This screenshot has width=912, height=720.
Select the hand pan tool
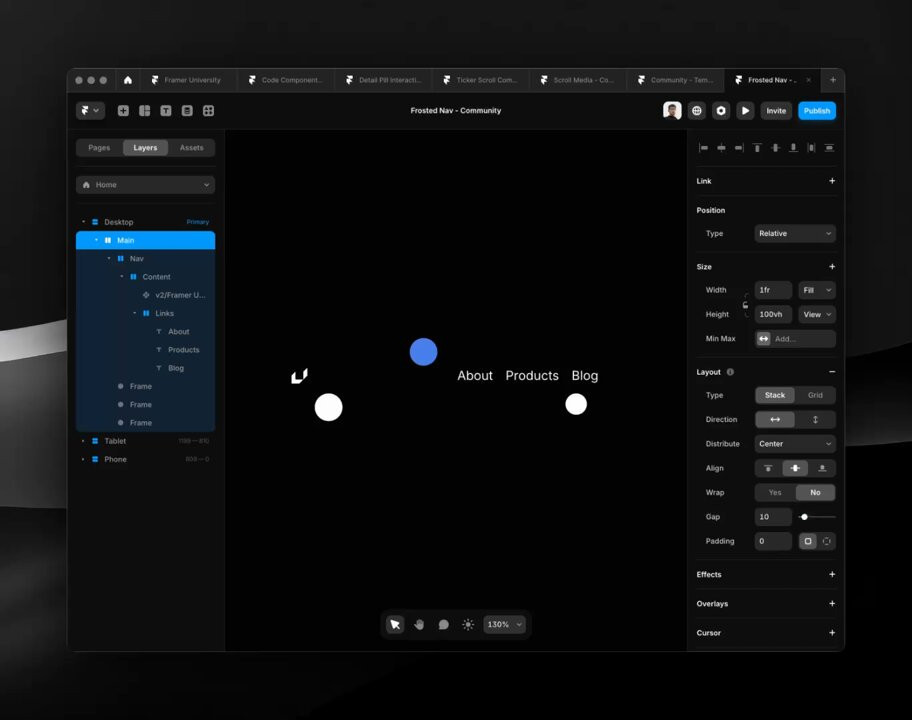(419, 624)
